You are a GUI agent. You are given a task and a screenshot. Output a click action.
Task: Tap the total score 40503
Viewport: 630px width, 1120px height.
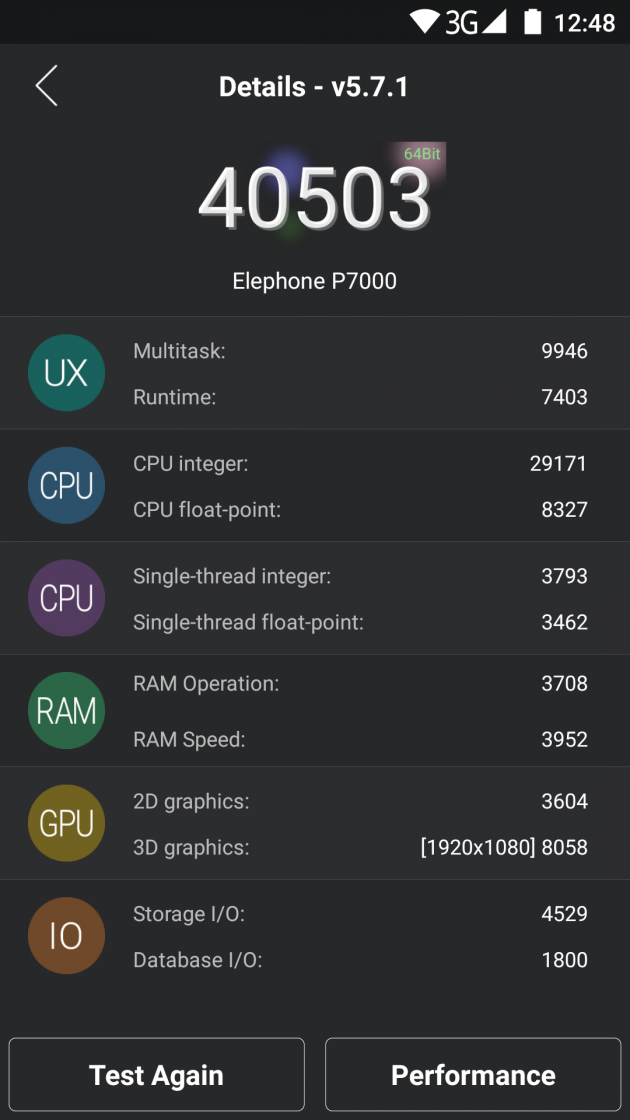(314, 198)
